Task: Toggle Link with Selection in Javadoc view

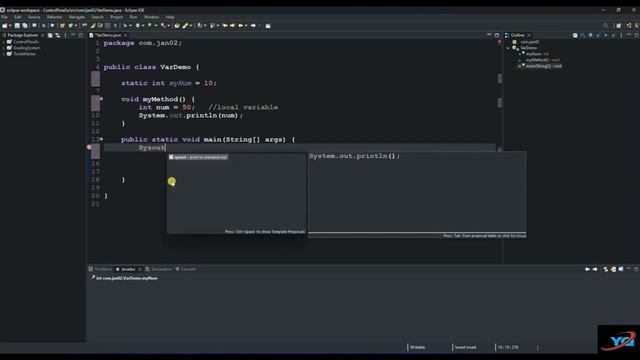Action: 606,269
